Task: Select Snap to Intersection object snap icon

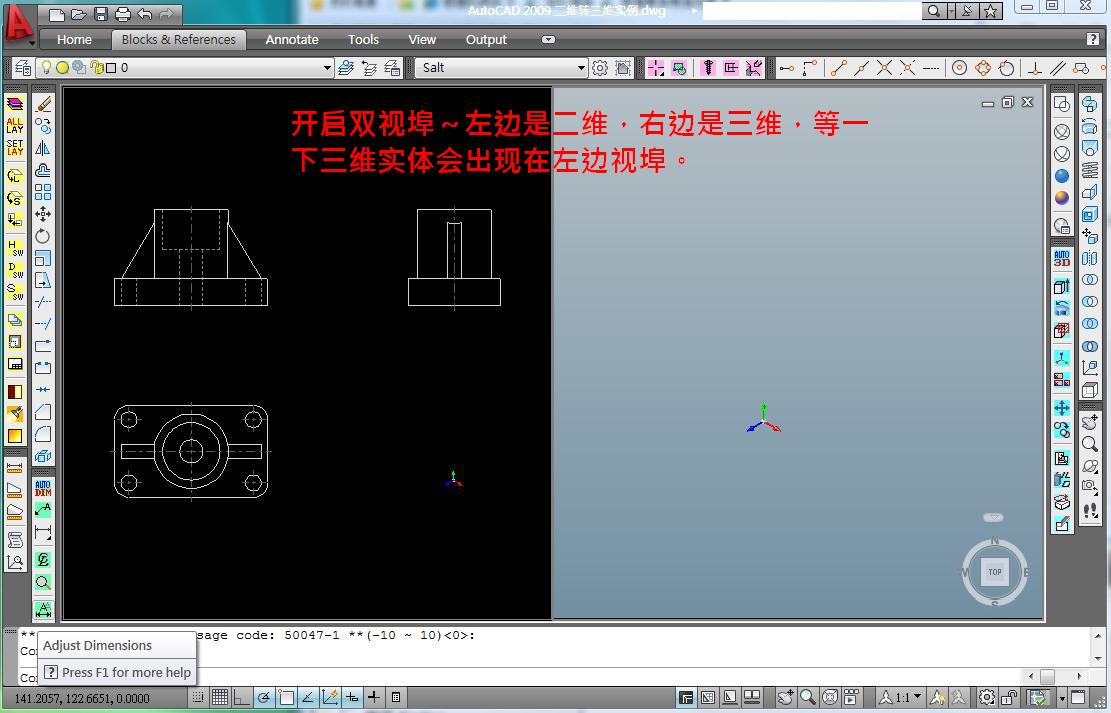Action: (884, 68)
